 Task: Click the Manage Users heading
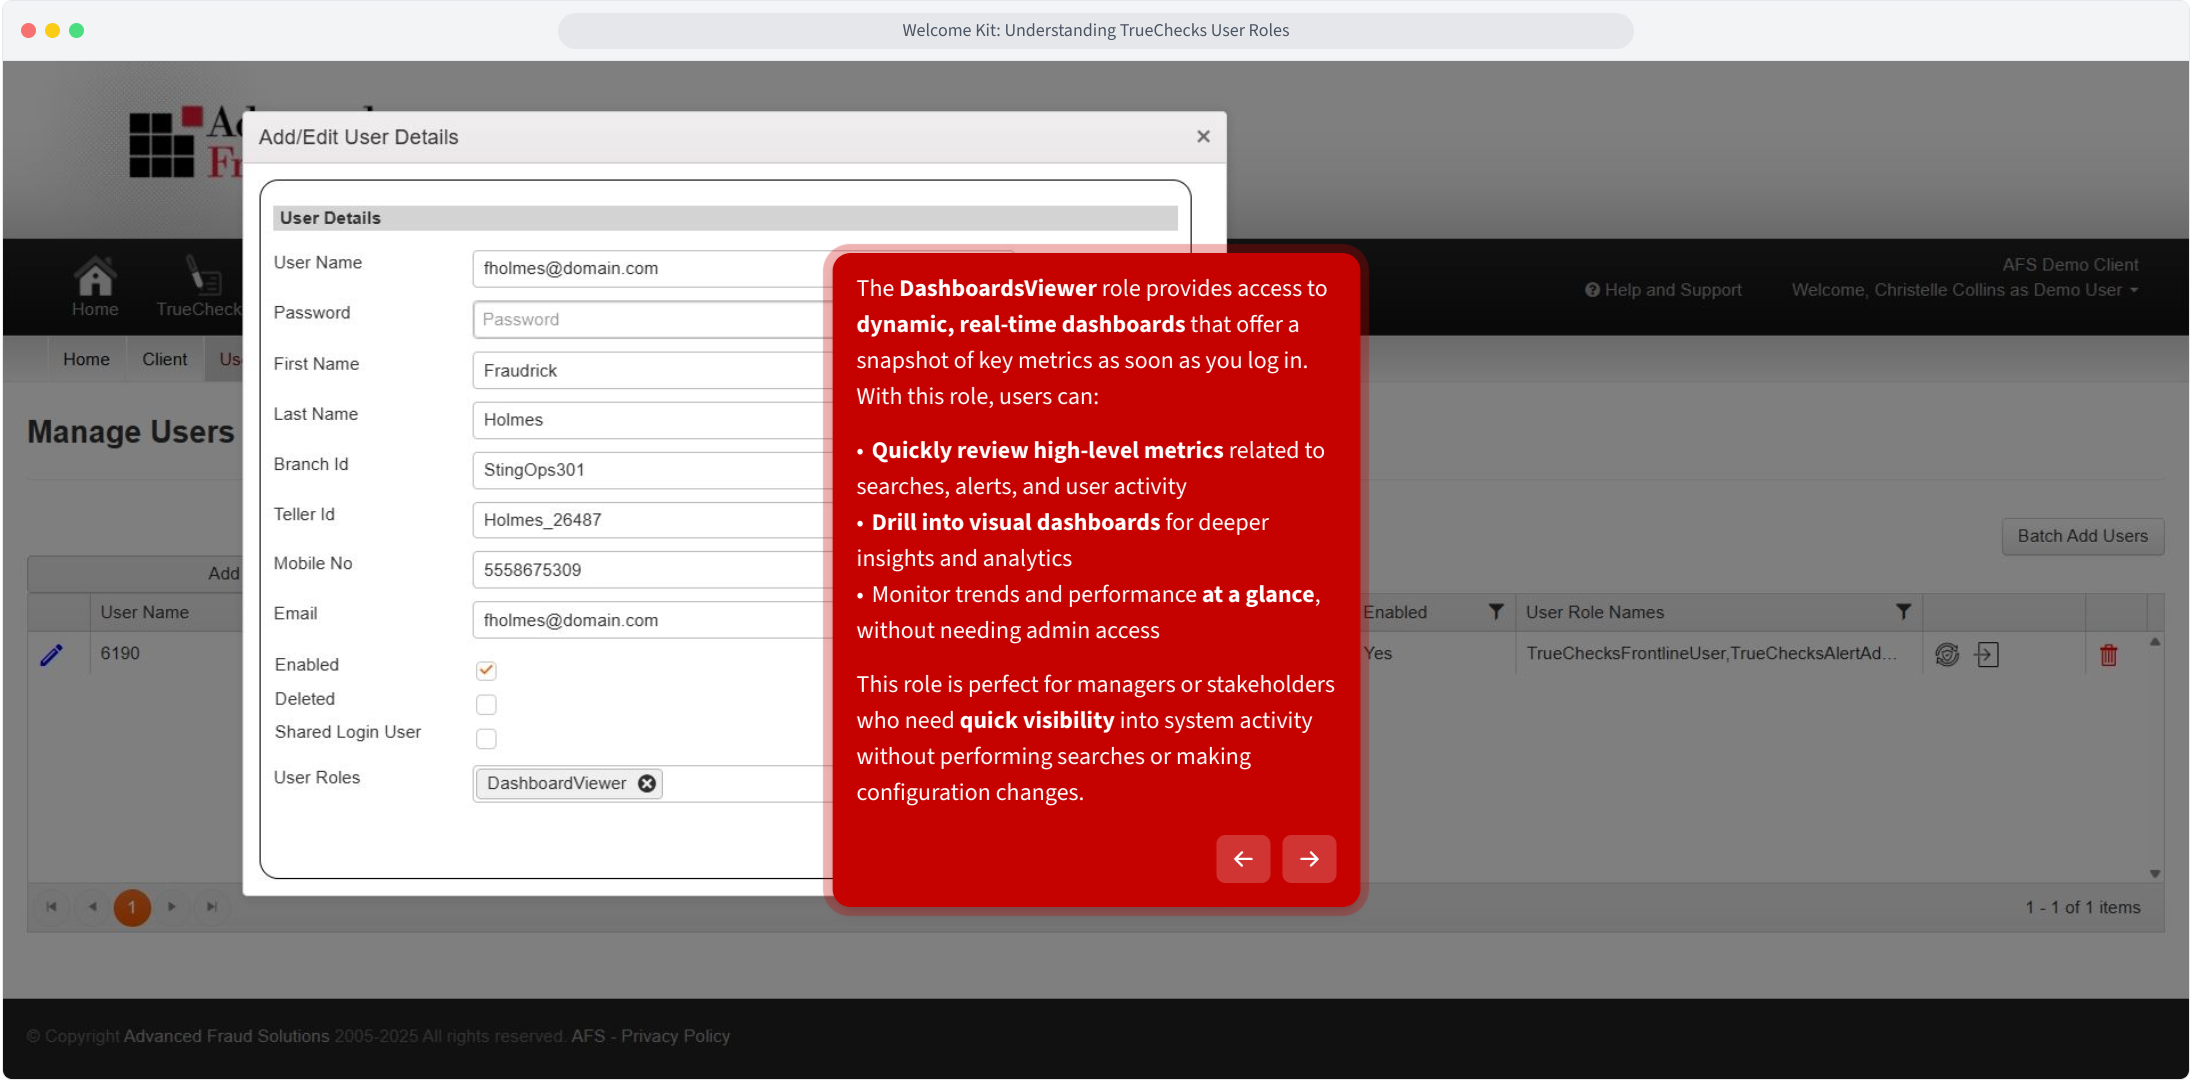click(x=131, y=432)
